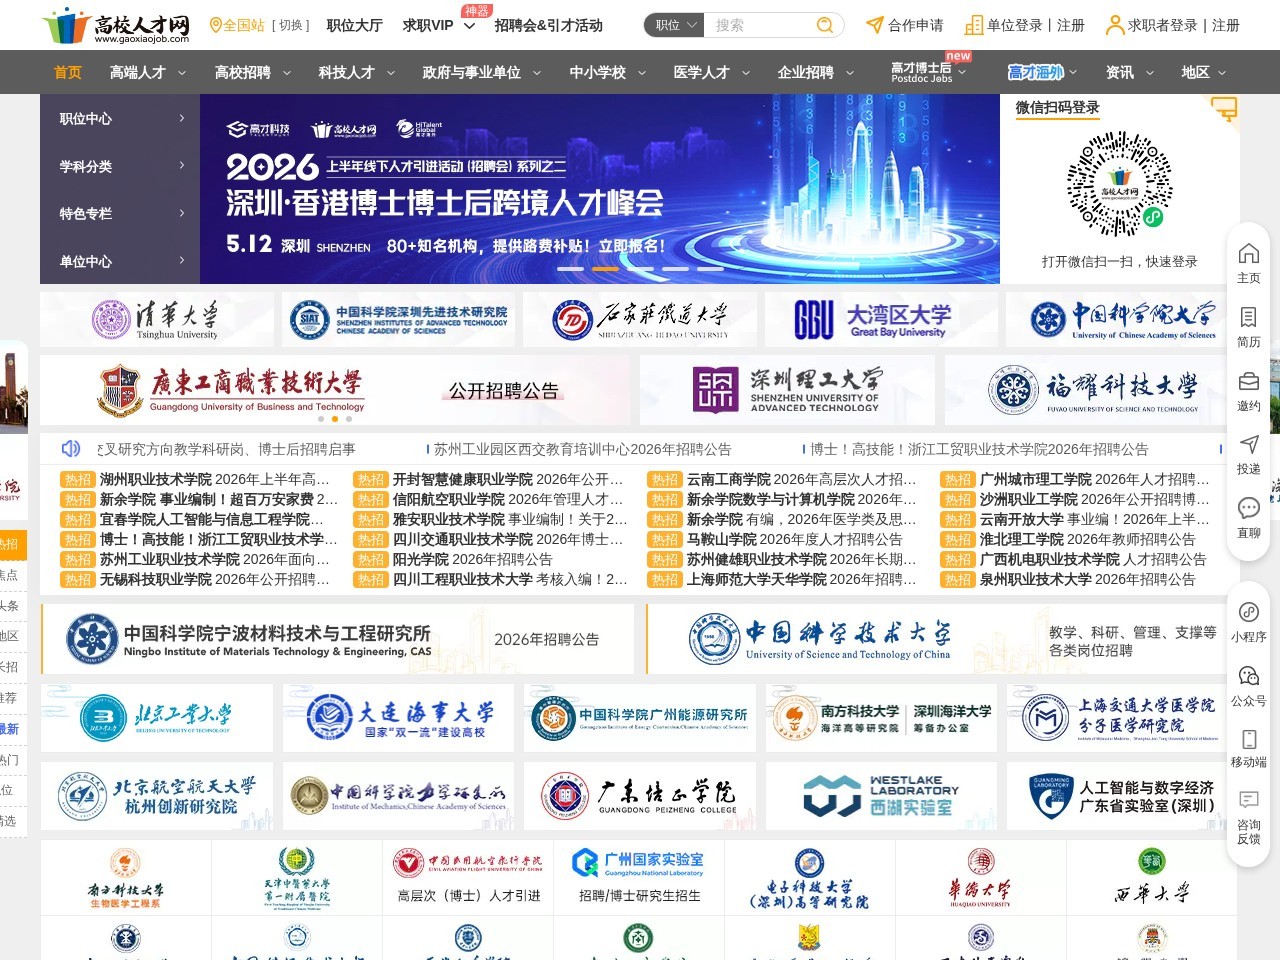Open 职位中心 side menu item
The height and width of the screenshot is (960, 1280).
point(120,118)
